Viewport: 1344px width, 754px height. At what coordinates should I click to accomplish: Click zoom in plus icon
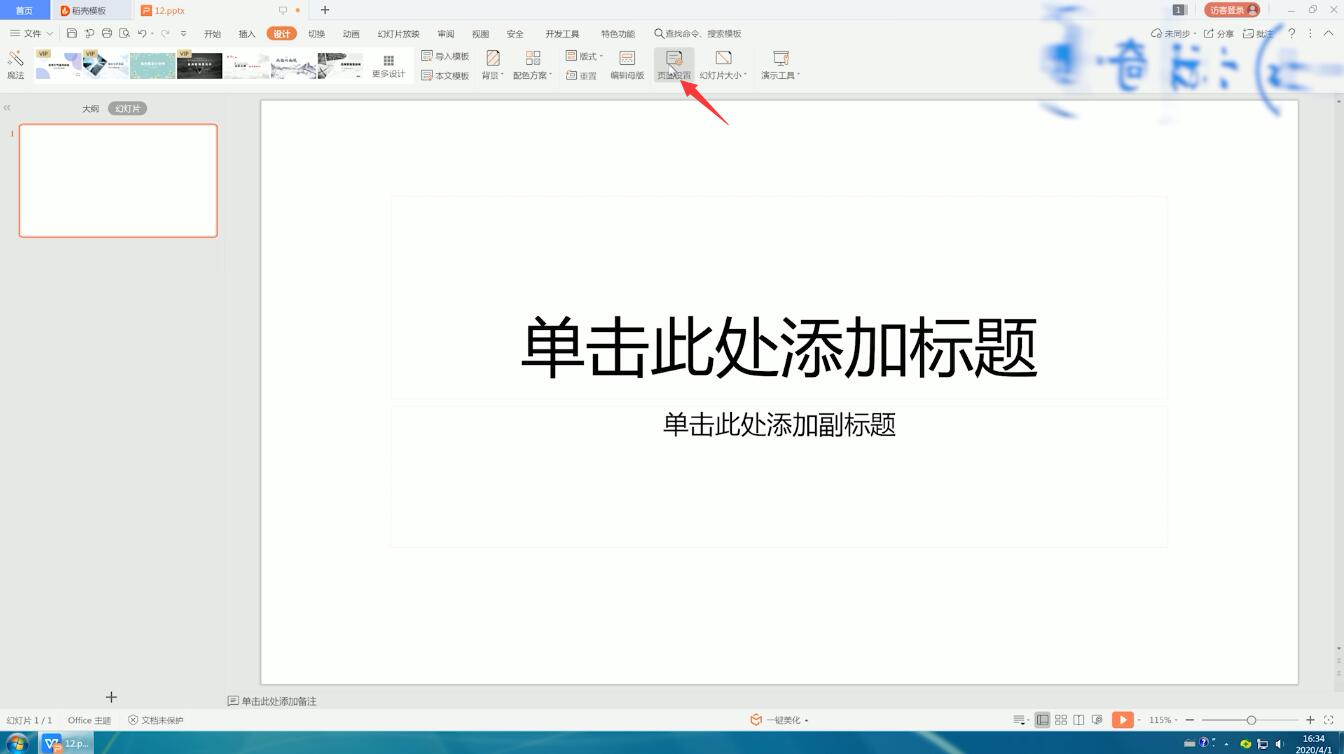(1310, 720)
